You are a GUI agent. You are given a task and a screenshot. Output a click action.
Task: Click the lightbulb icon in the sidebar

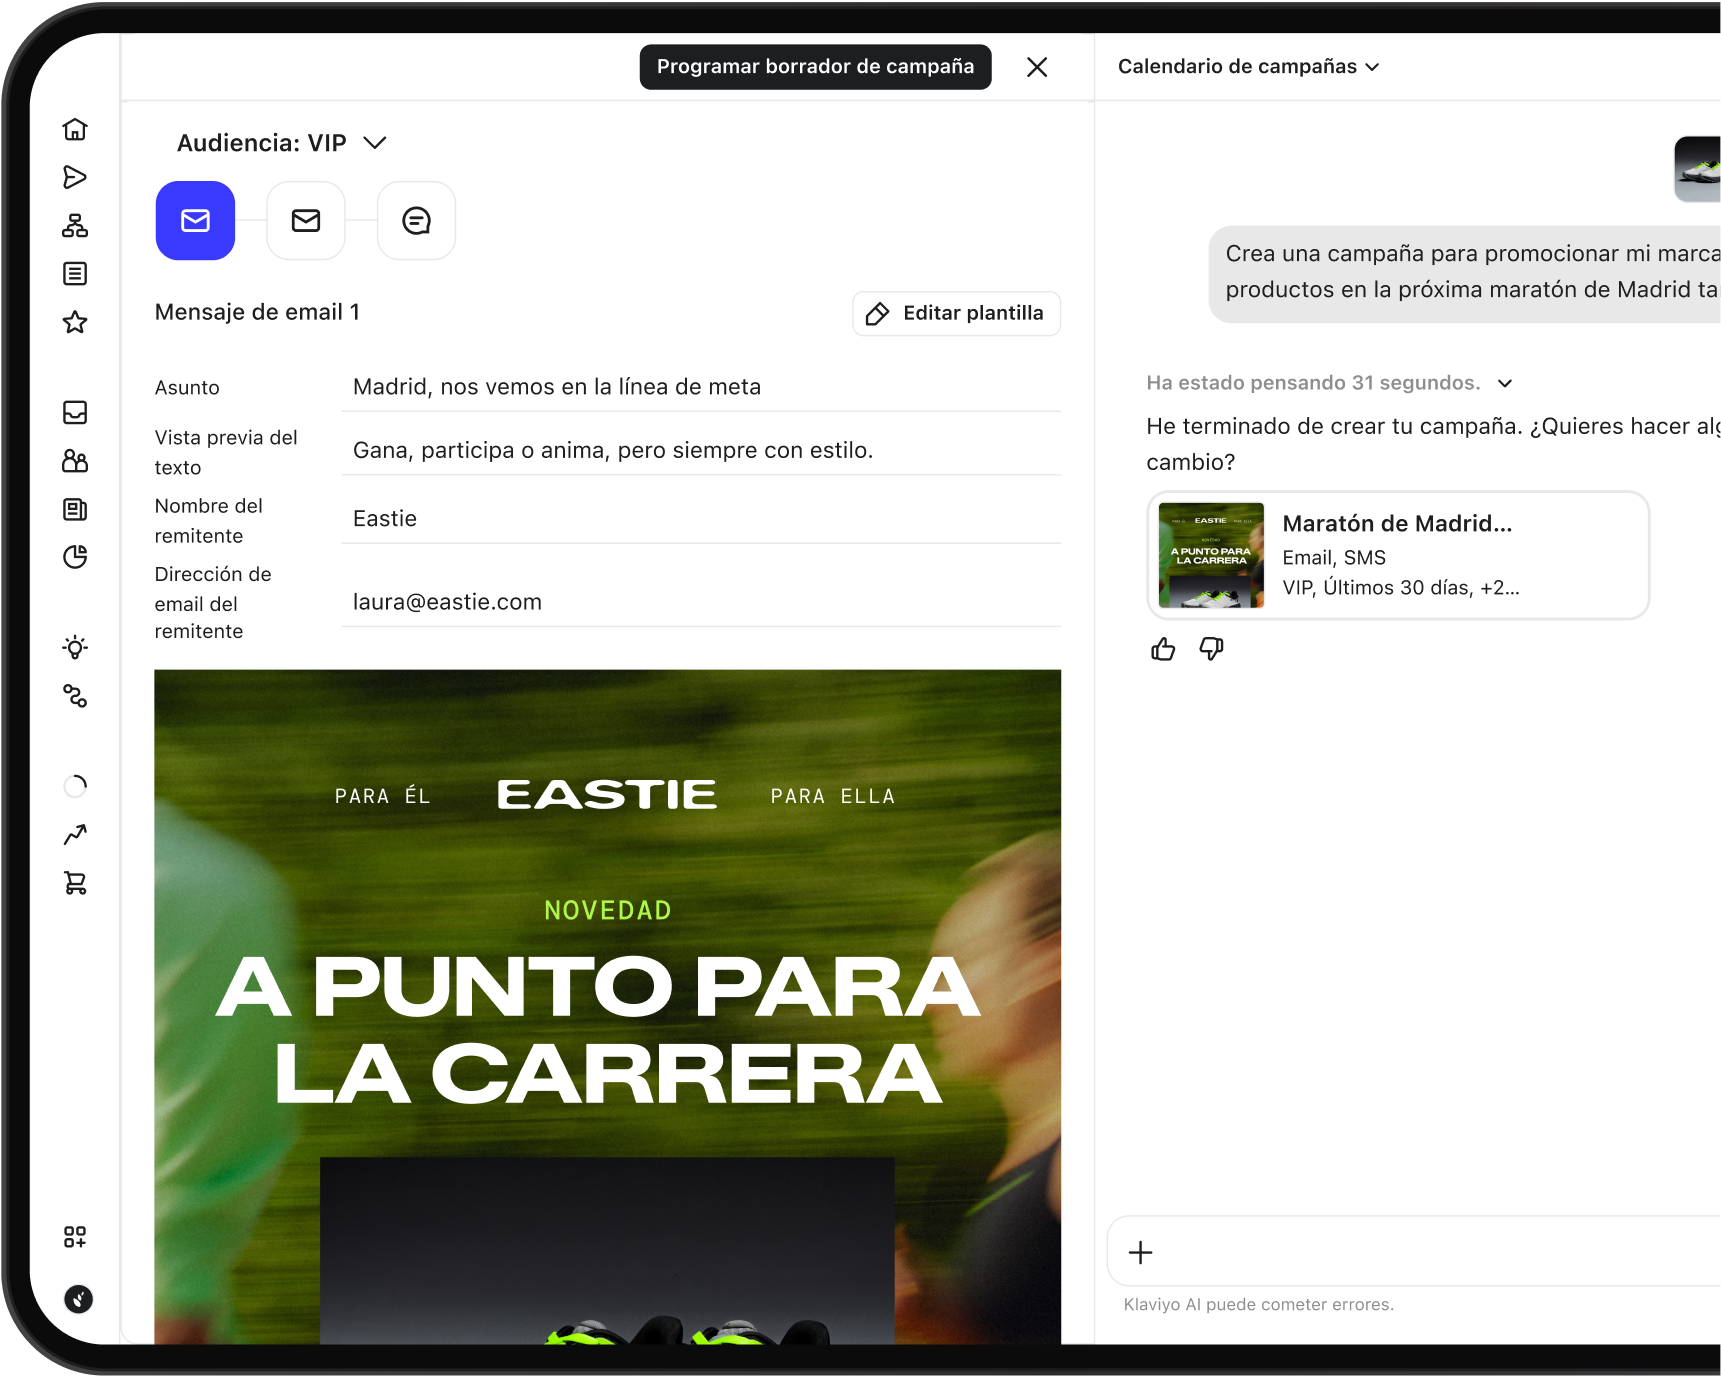click(x=75, y=647)
